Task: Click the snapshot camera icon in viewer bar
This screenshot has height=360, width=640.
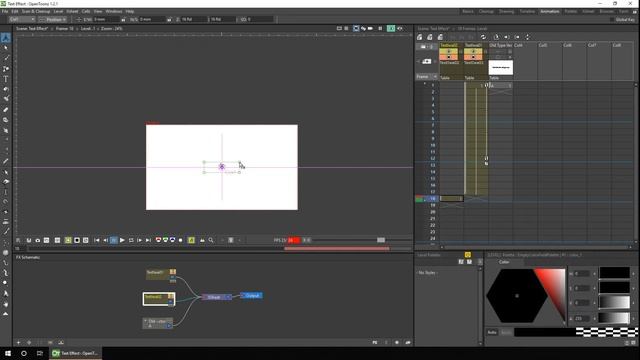Action: pos(38,240)
